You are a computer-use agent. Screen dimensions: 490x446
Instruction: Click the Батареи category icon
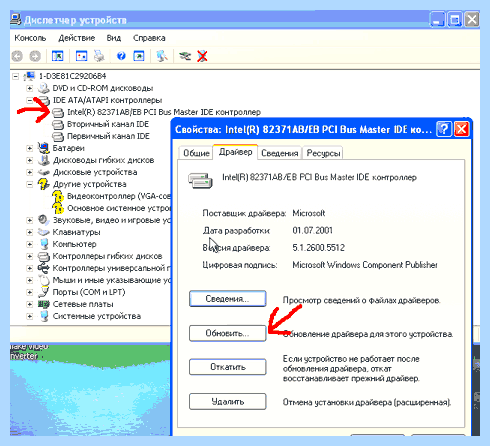coord(44,148)
